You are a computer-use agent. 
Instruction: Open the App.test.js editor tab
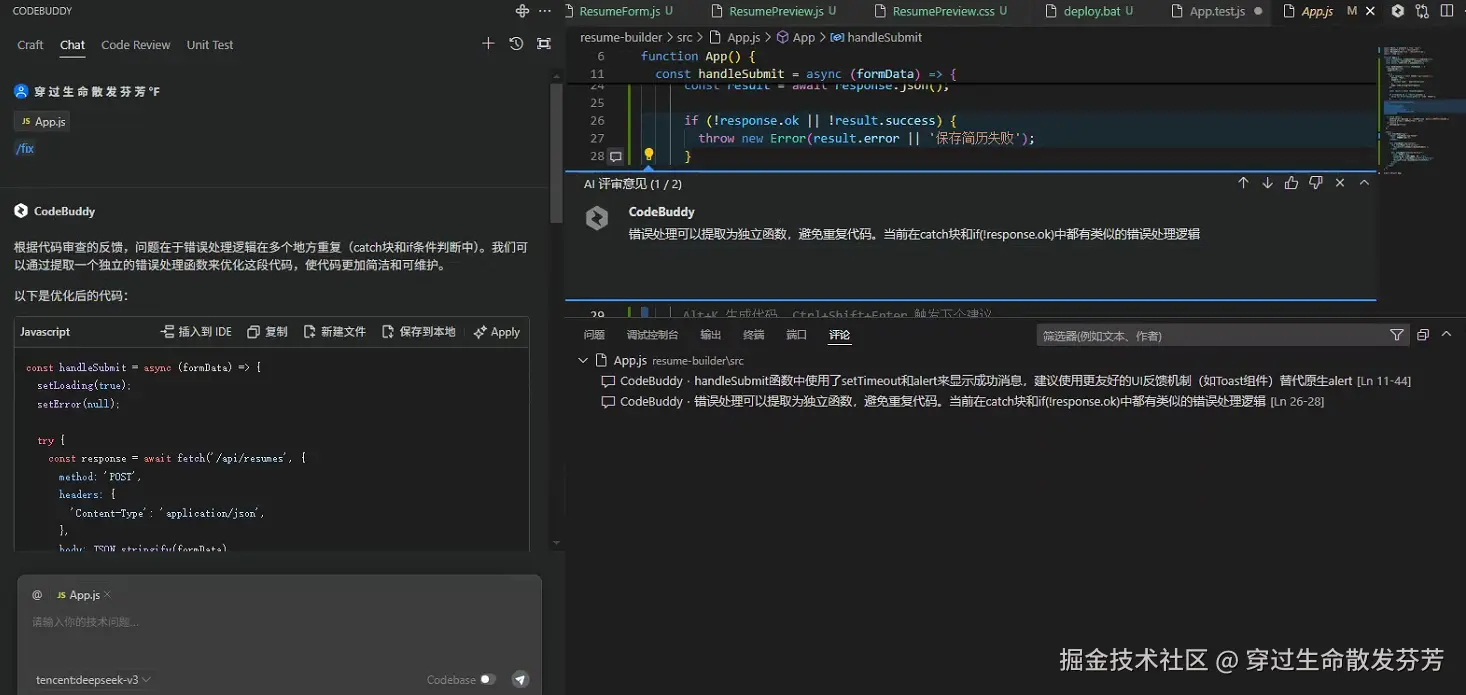1216,11
